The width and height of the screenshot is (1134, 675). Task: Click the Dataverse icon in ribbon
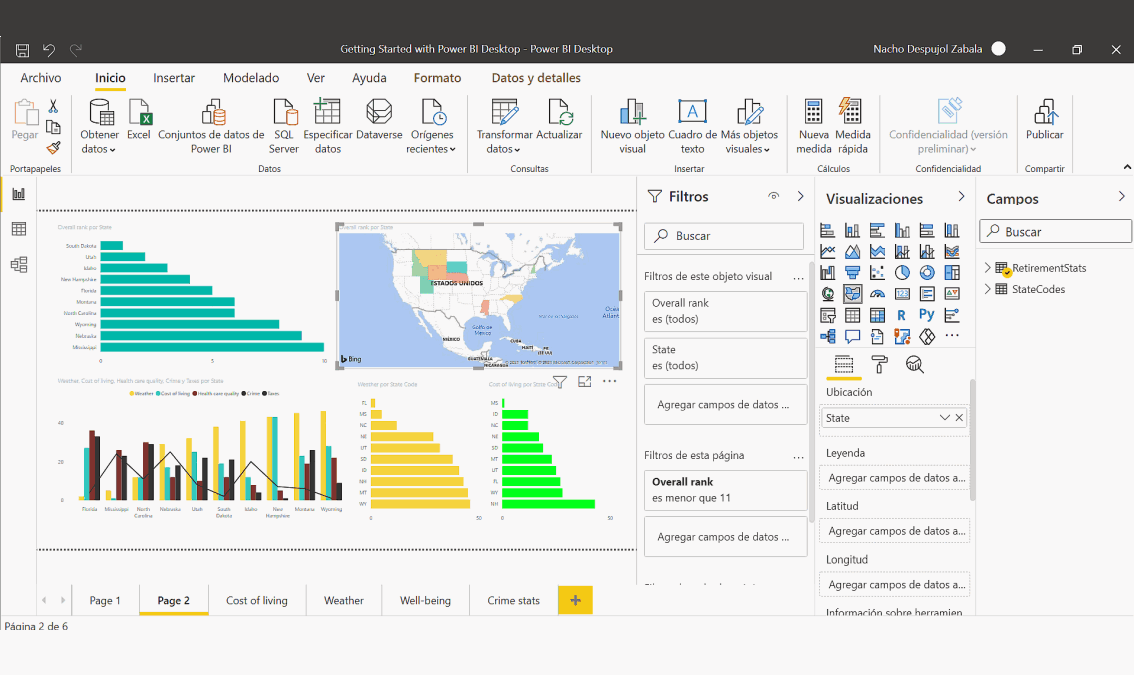[x=379, y=113]
